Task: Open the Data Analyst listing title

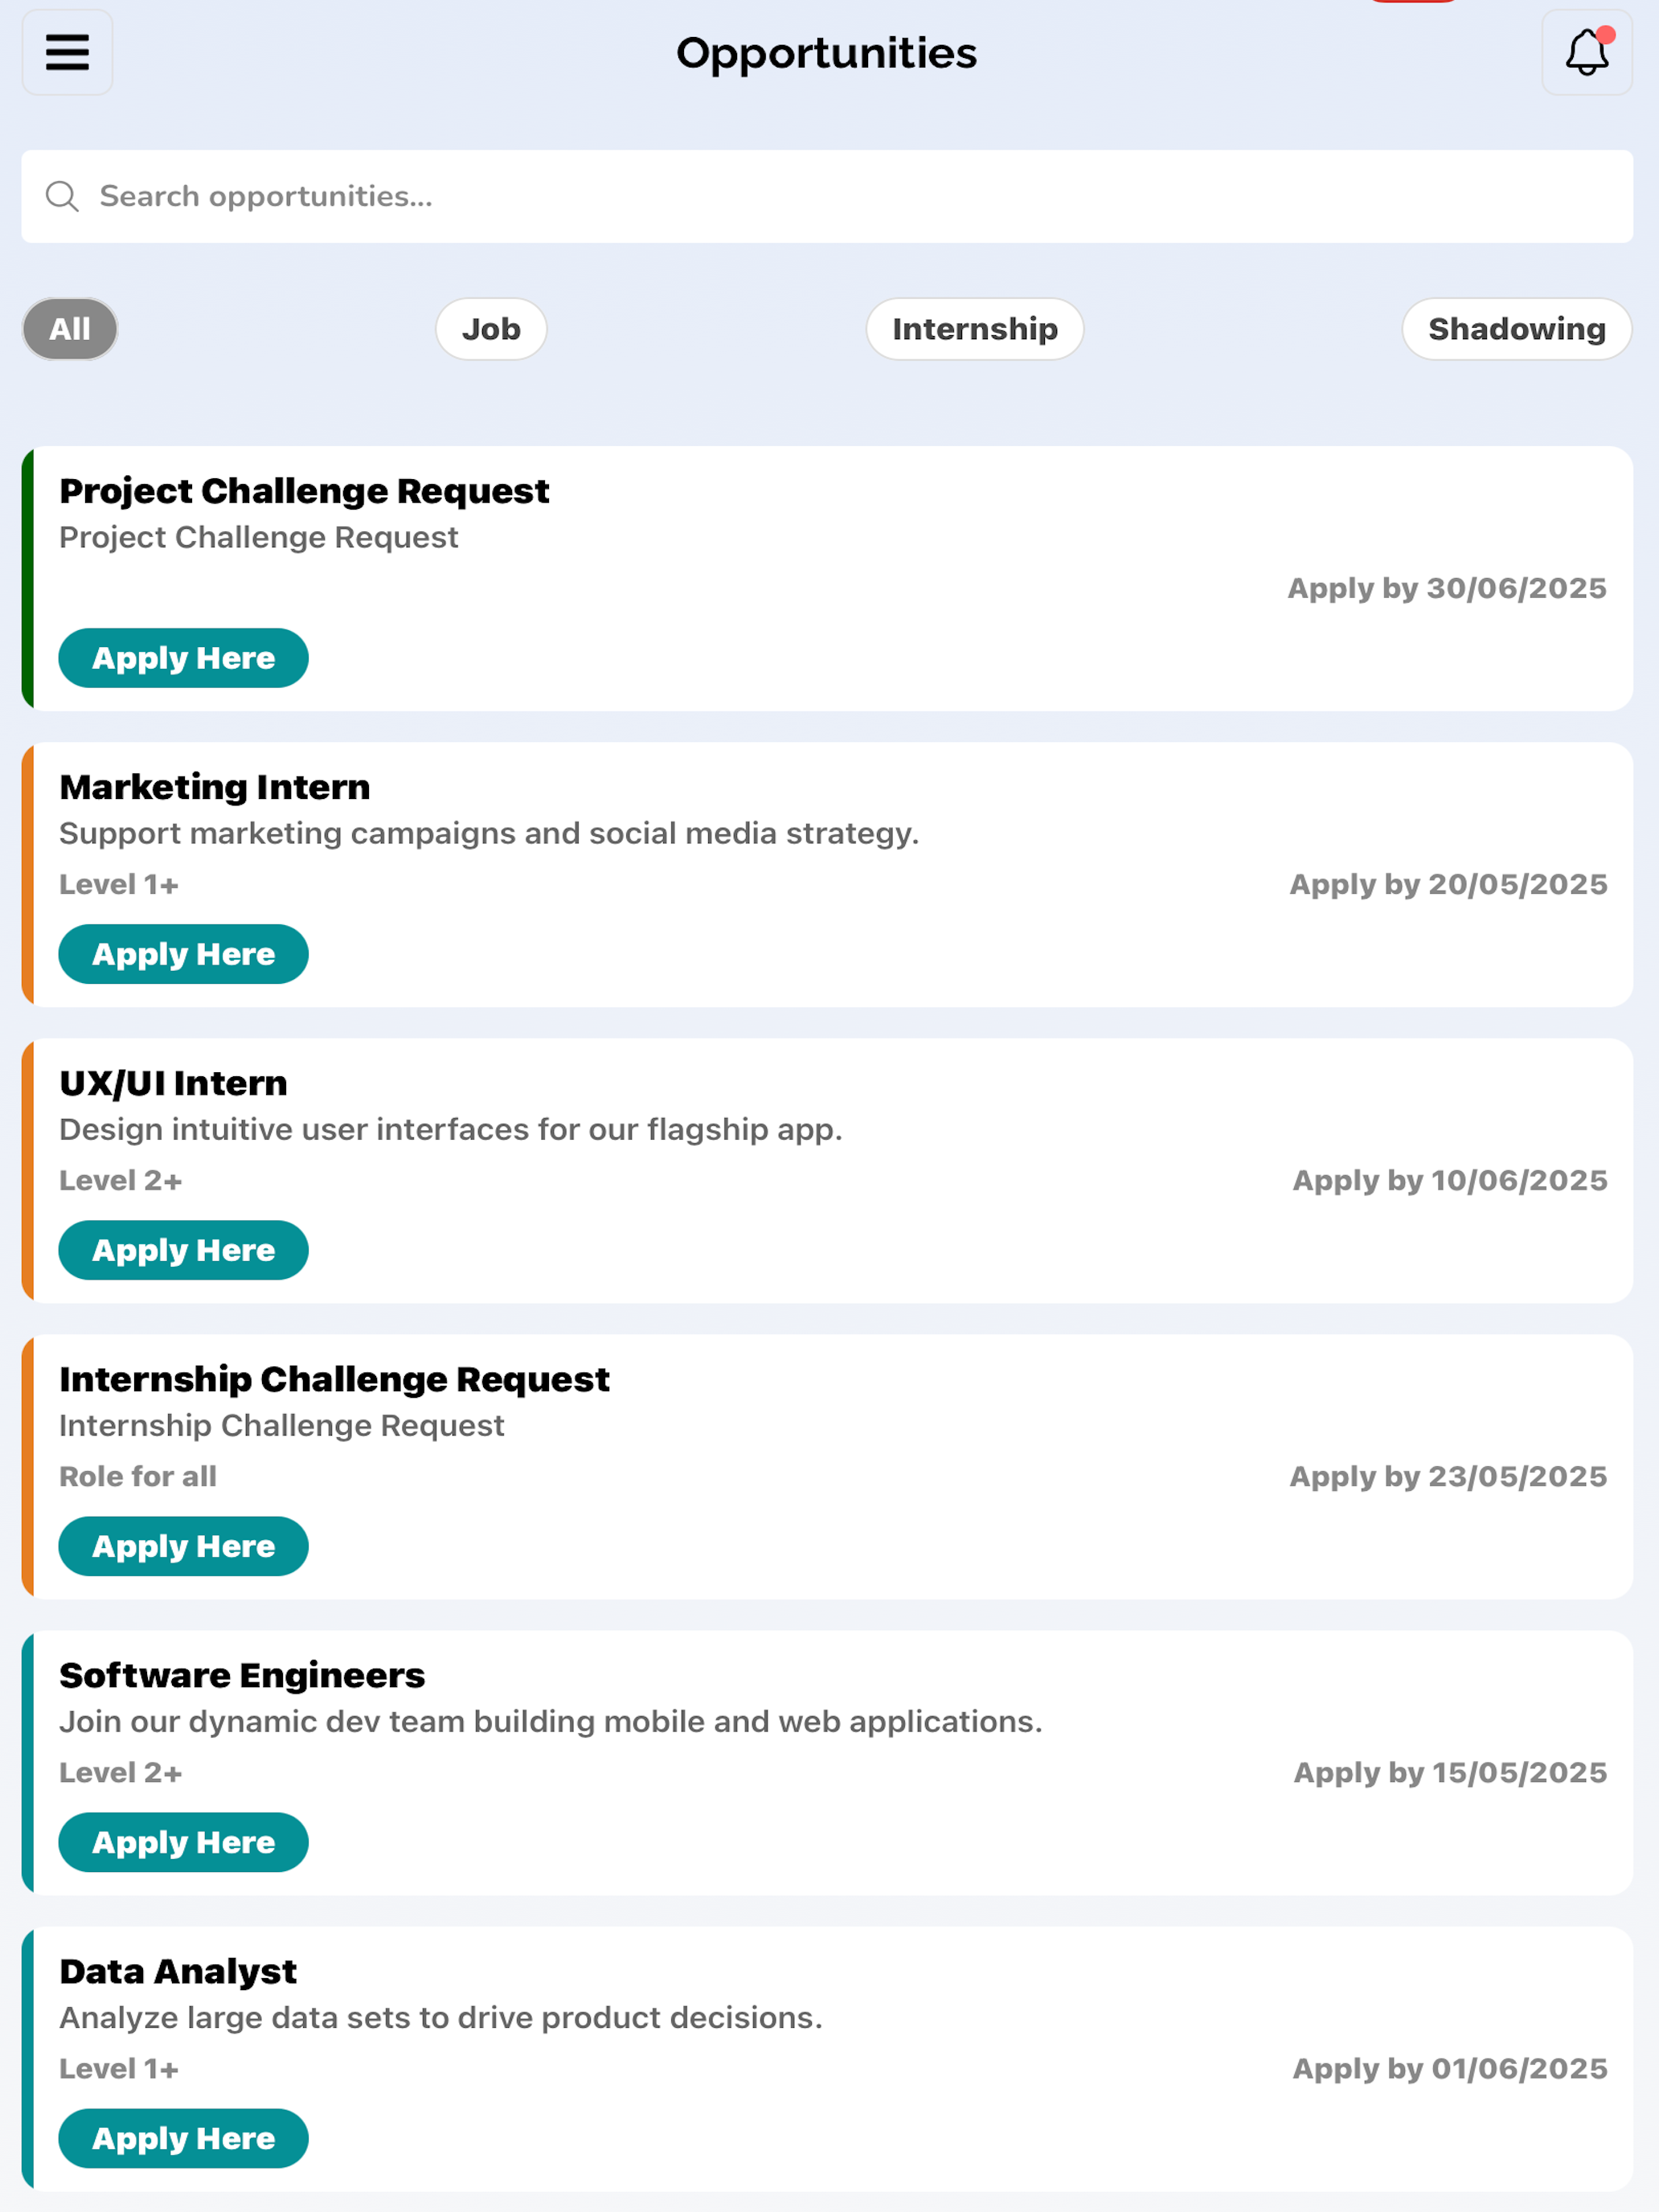Action: pyautogui.click(x=178, y=1971)
